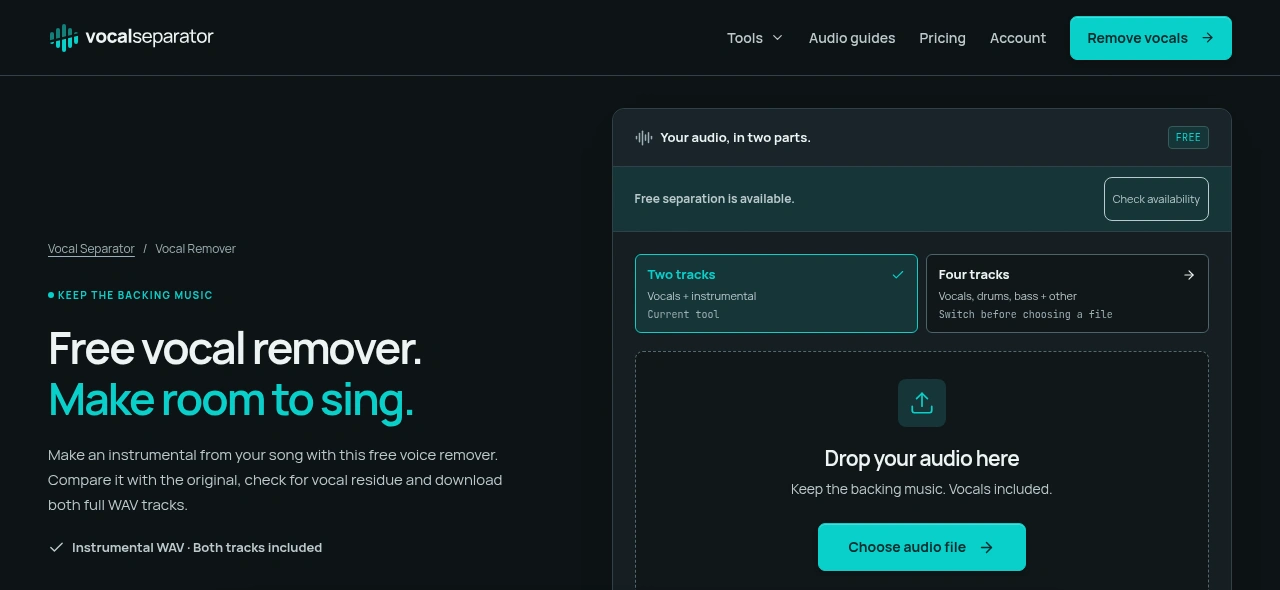1280x590 pixels.
Task: Click 'Your audio, in two parts.' title
Action: 735,138
